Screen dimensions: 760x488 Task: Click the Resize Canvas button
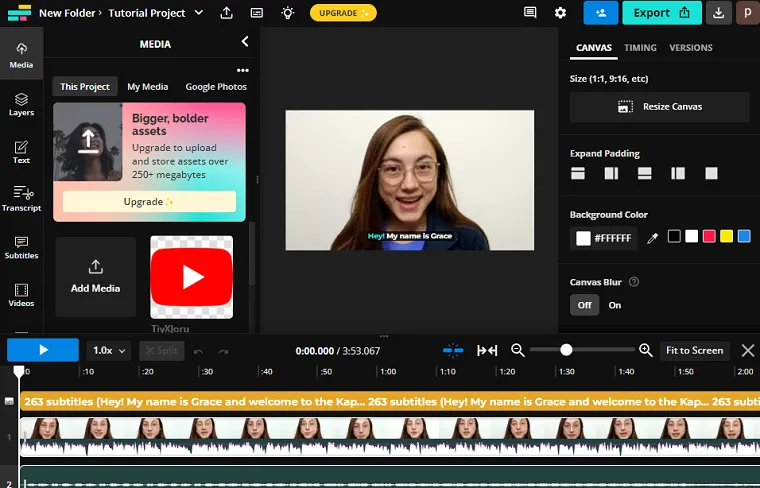pyautogui.click(x=659, y=107)
